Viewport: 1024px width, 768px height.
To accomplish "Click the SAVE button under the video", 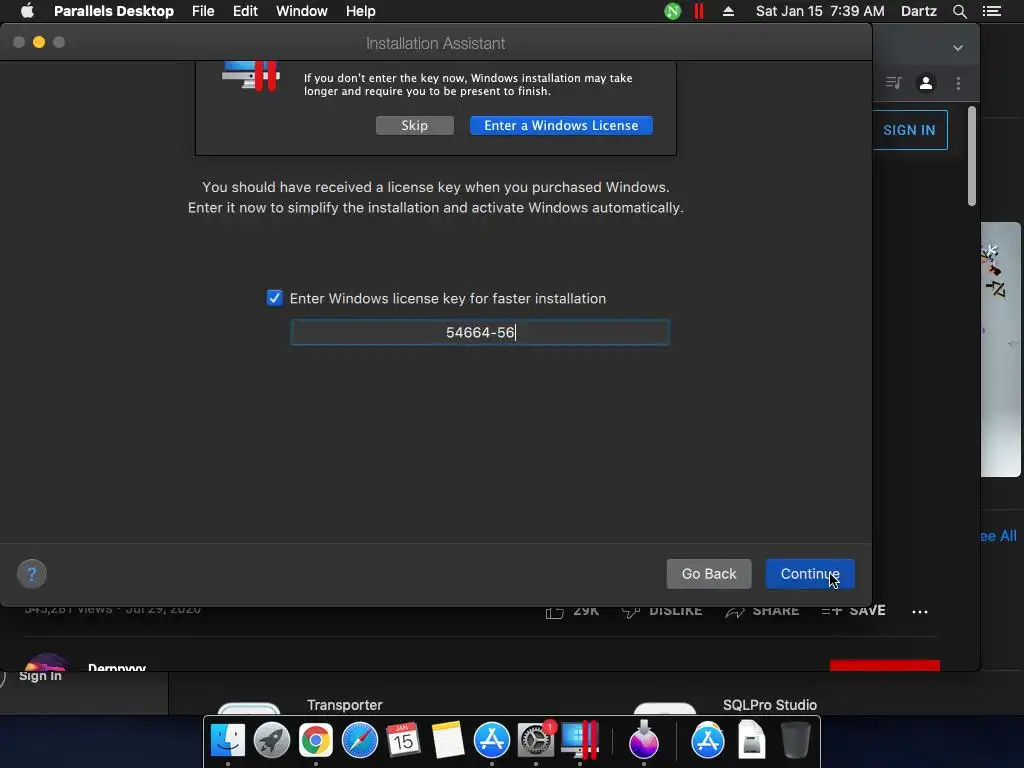I will coord(854,611).
